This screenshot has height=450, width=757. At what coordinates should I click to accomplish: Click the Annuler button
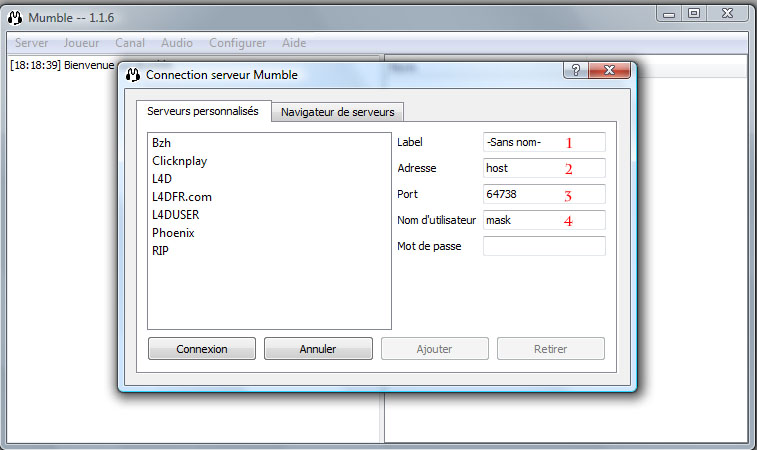[x=318, y=349]
